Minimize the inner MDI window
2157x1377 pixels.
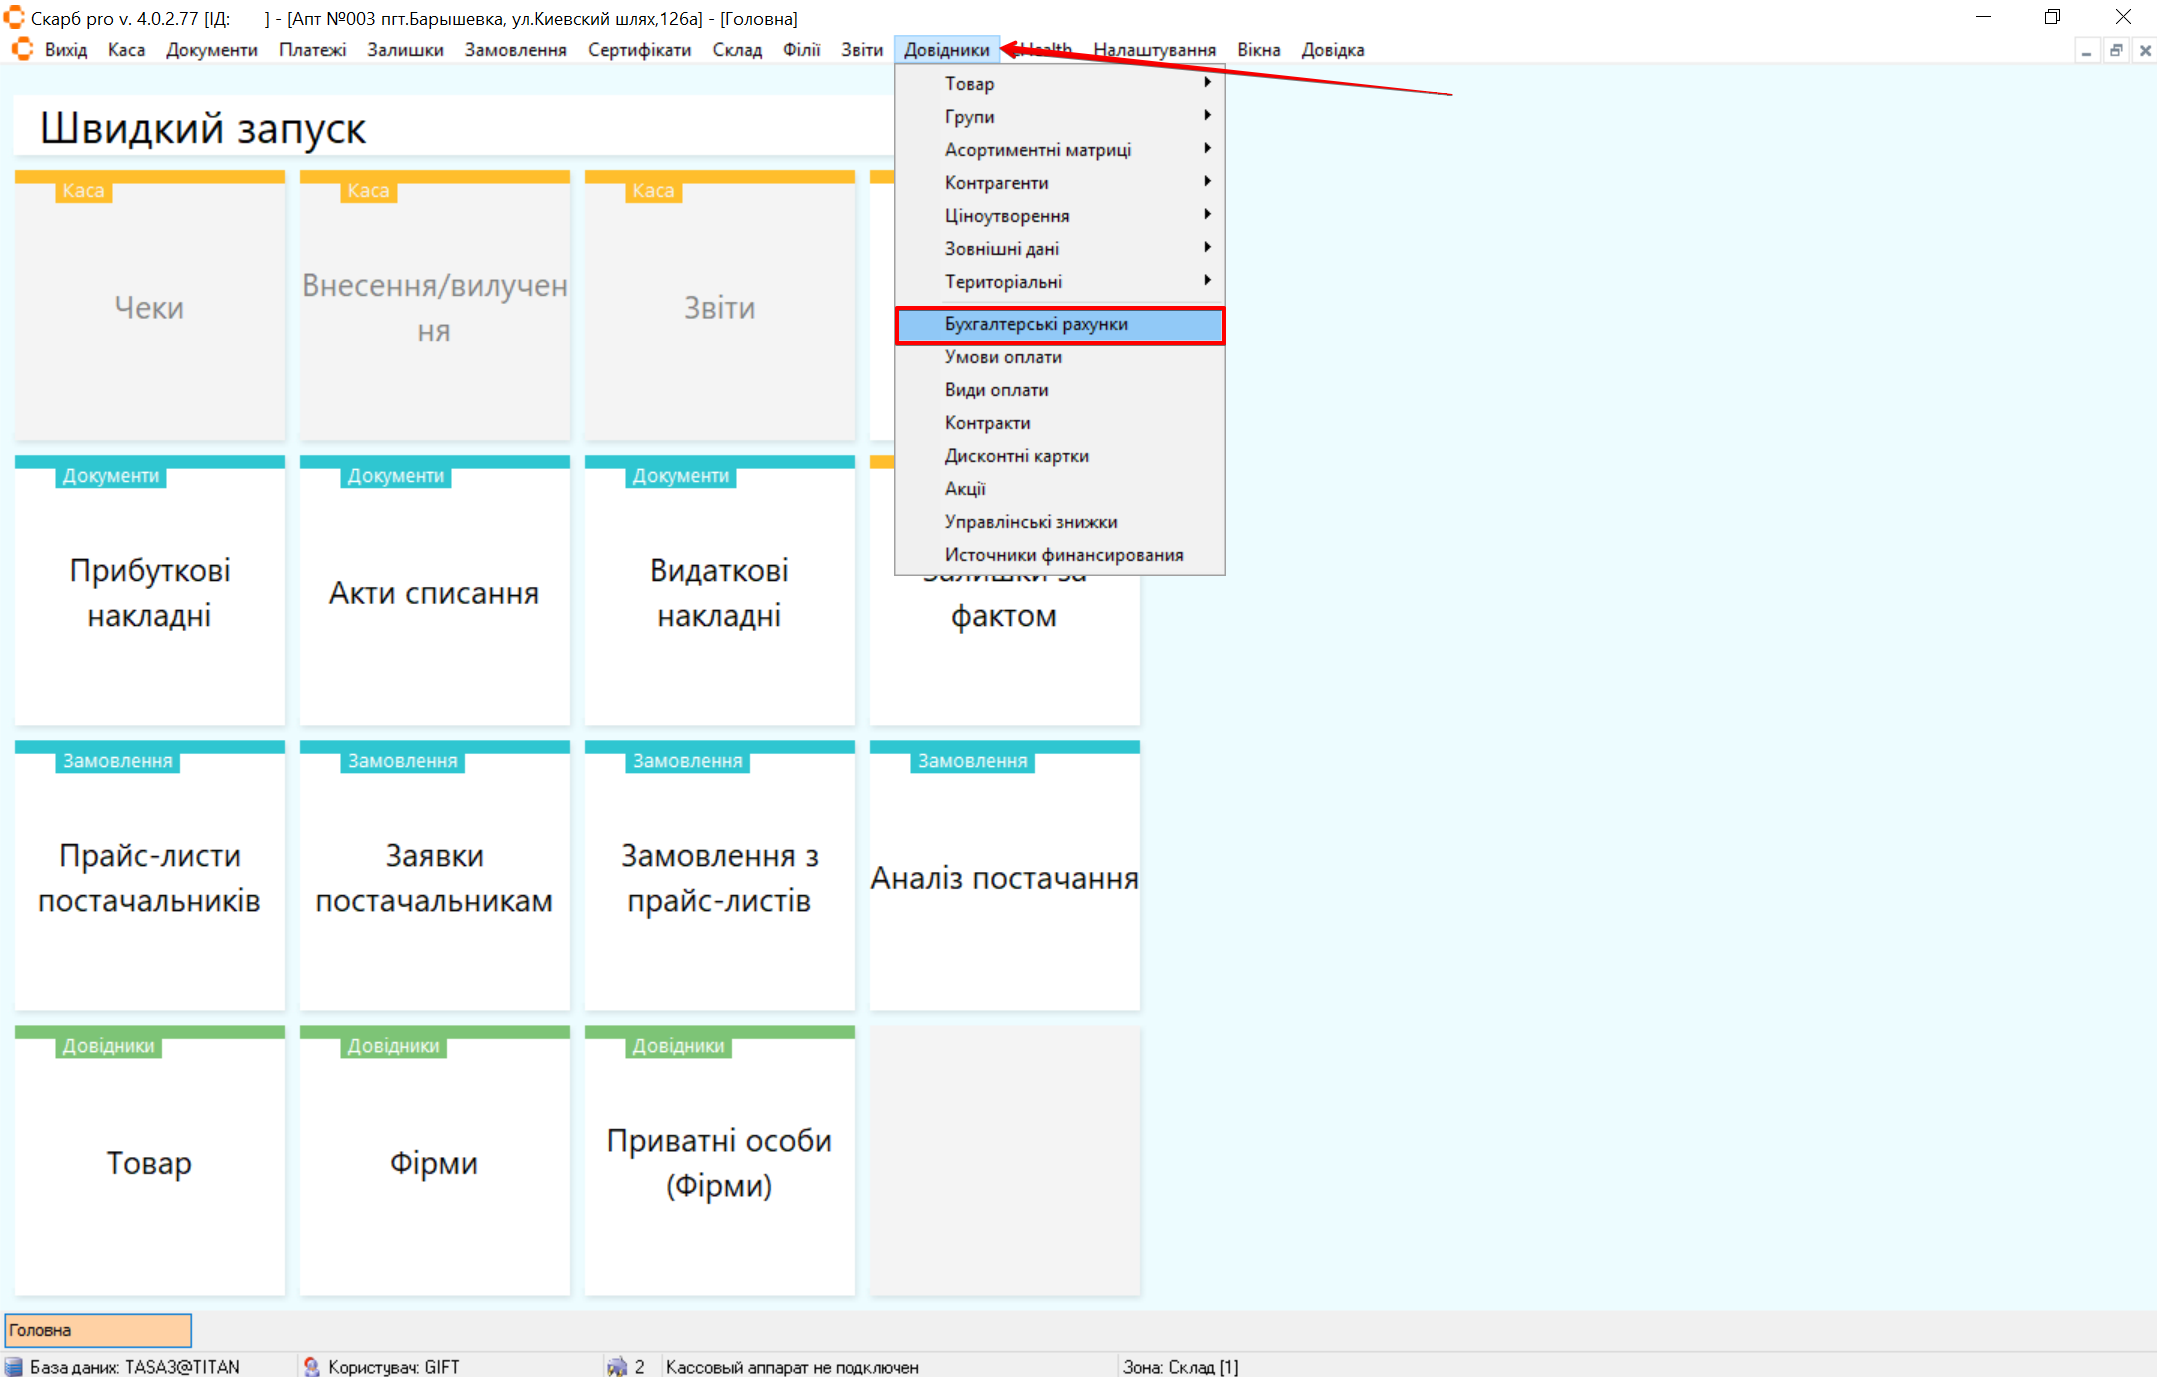(x=2086, y=50)
